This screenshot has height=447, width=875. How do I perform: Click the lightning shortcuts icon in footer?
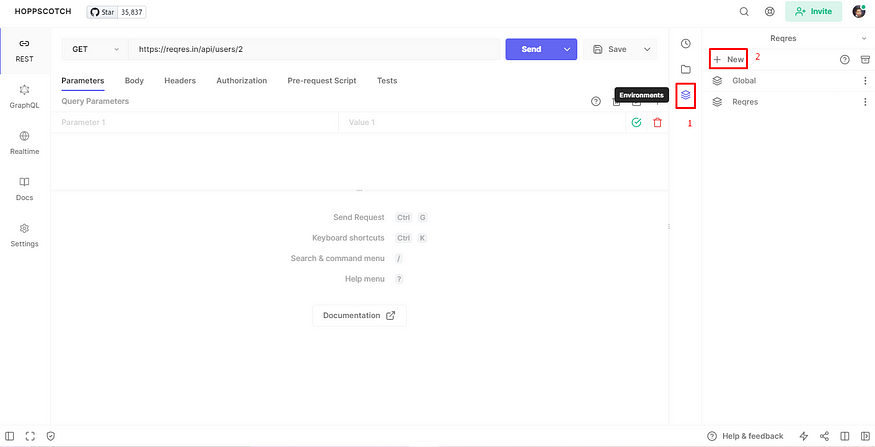point(804,436)
